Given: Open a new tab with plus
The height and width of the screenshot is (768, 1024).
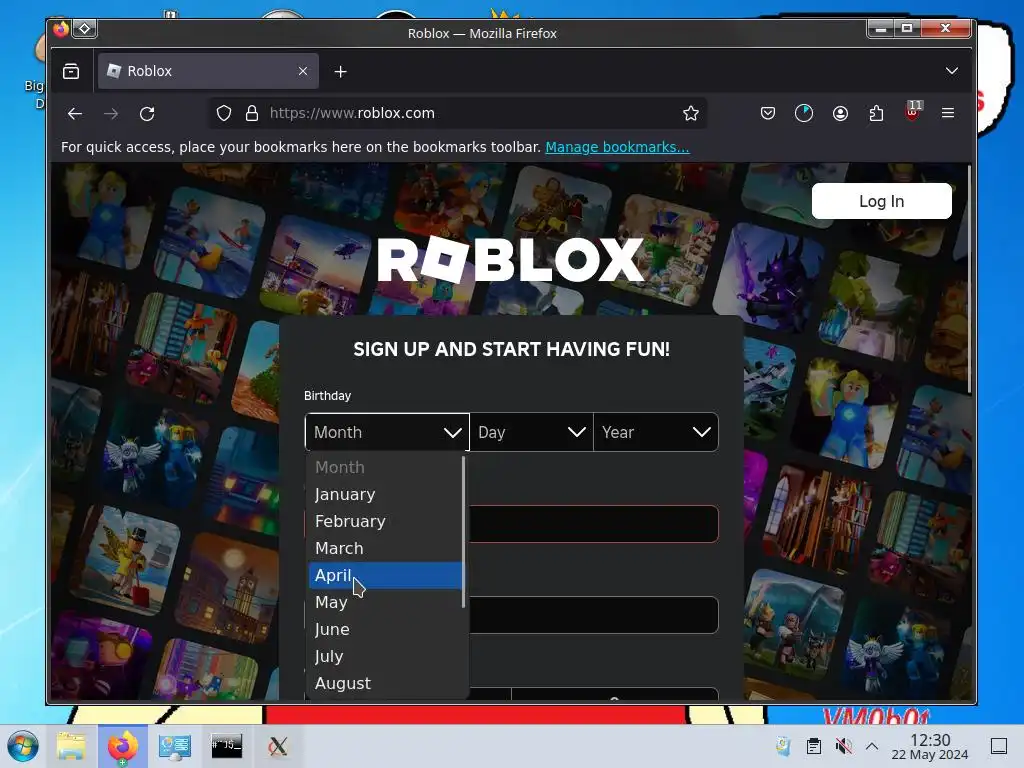Looking at the screenshot, I should click(x=340, y=72).
